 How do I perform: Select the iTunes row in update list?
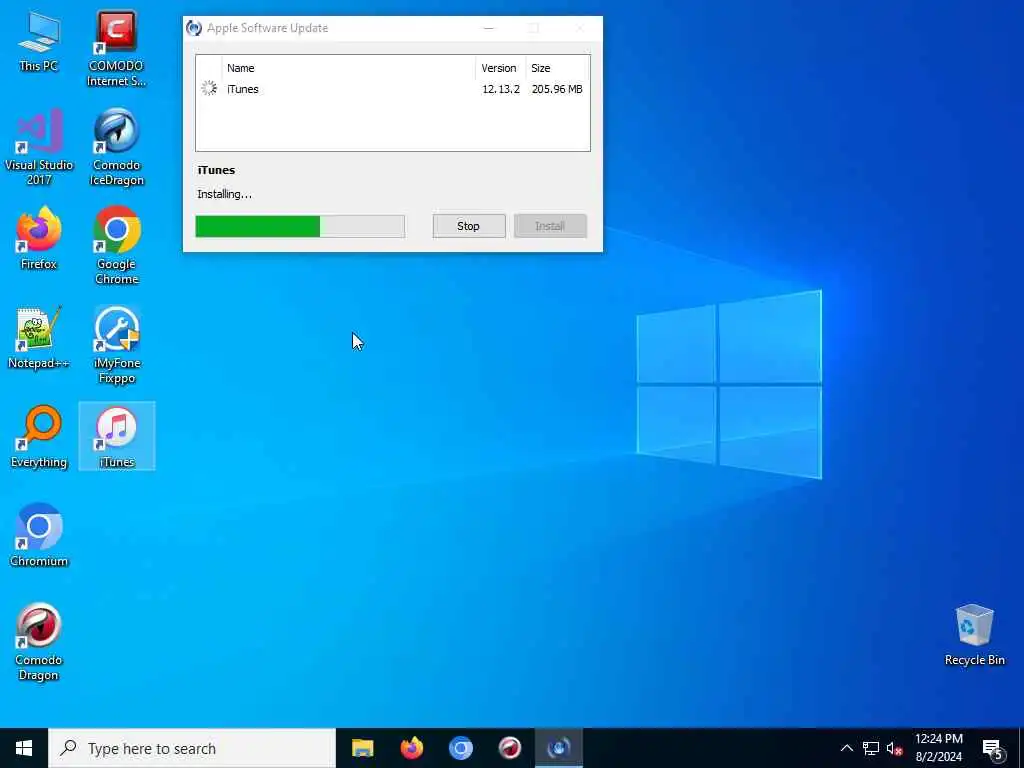point(392,89)
